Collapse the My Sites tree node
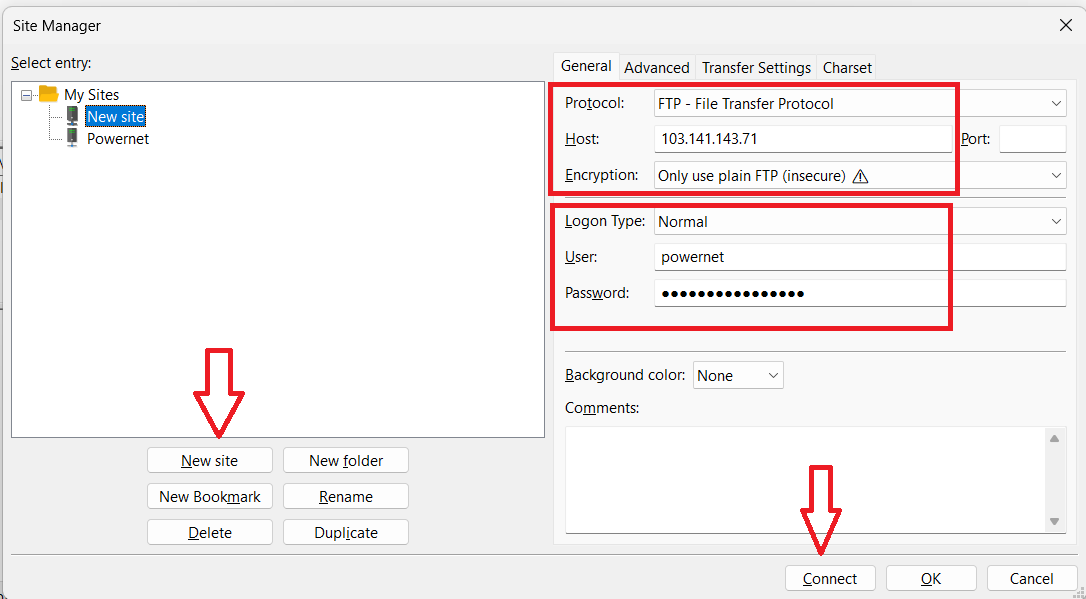 pyautogui.click(x=26, y=95)
